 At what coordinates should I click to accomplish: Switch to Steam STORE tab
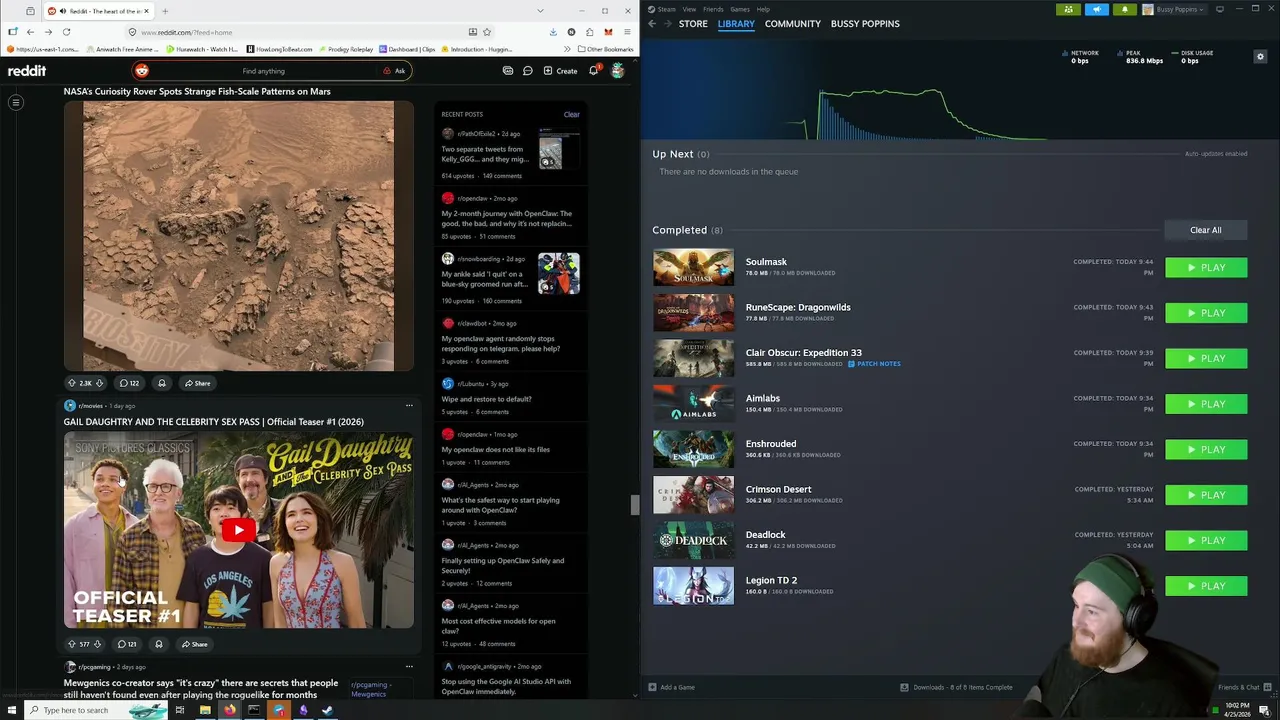point(693,24)
